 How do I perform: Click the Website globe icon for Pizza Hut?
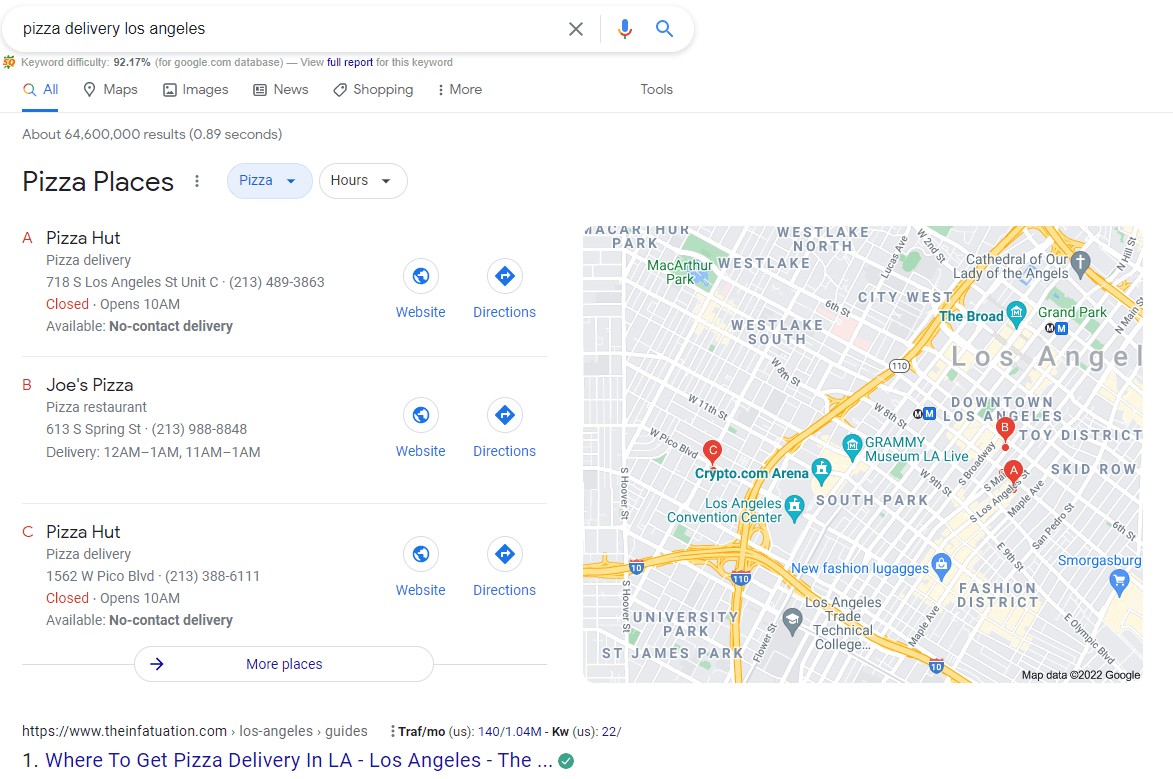pyautogui.click(x=420, y=275)
